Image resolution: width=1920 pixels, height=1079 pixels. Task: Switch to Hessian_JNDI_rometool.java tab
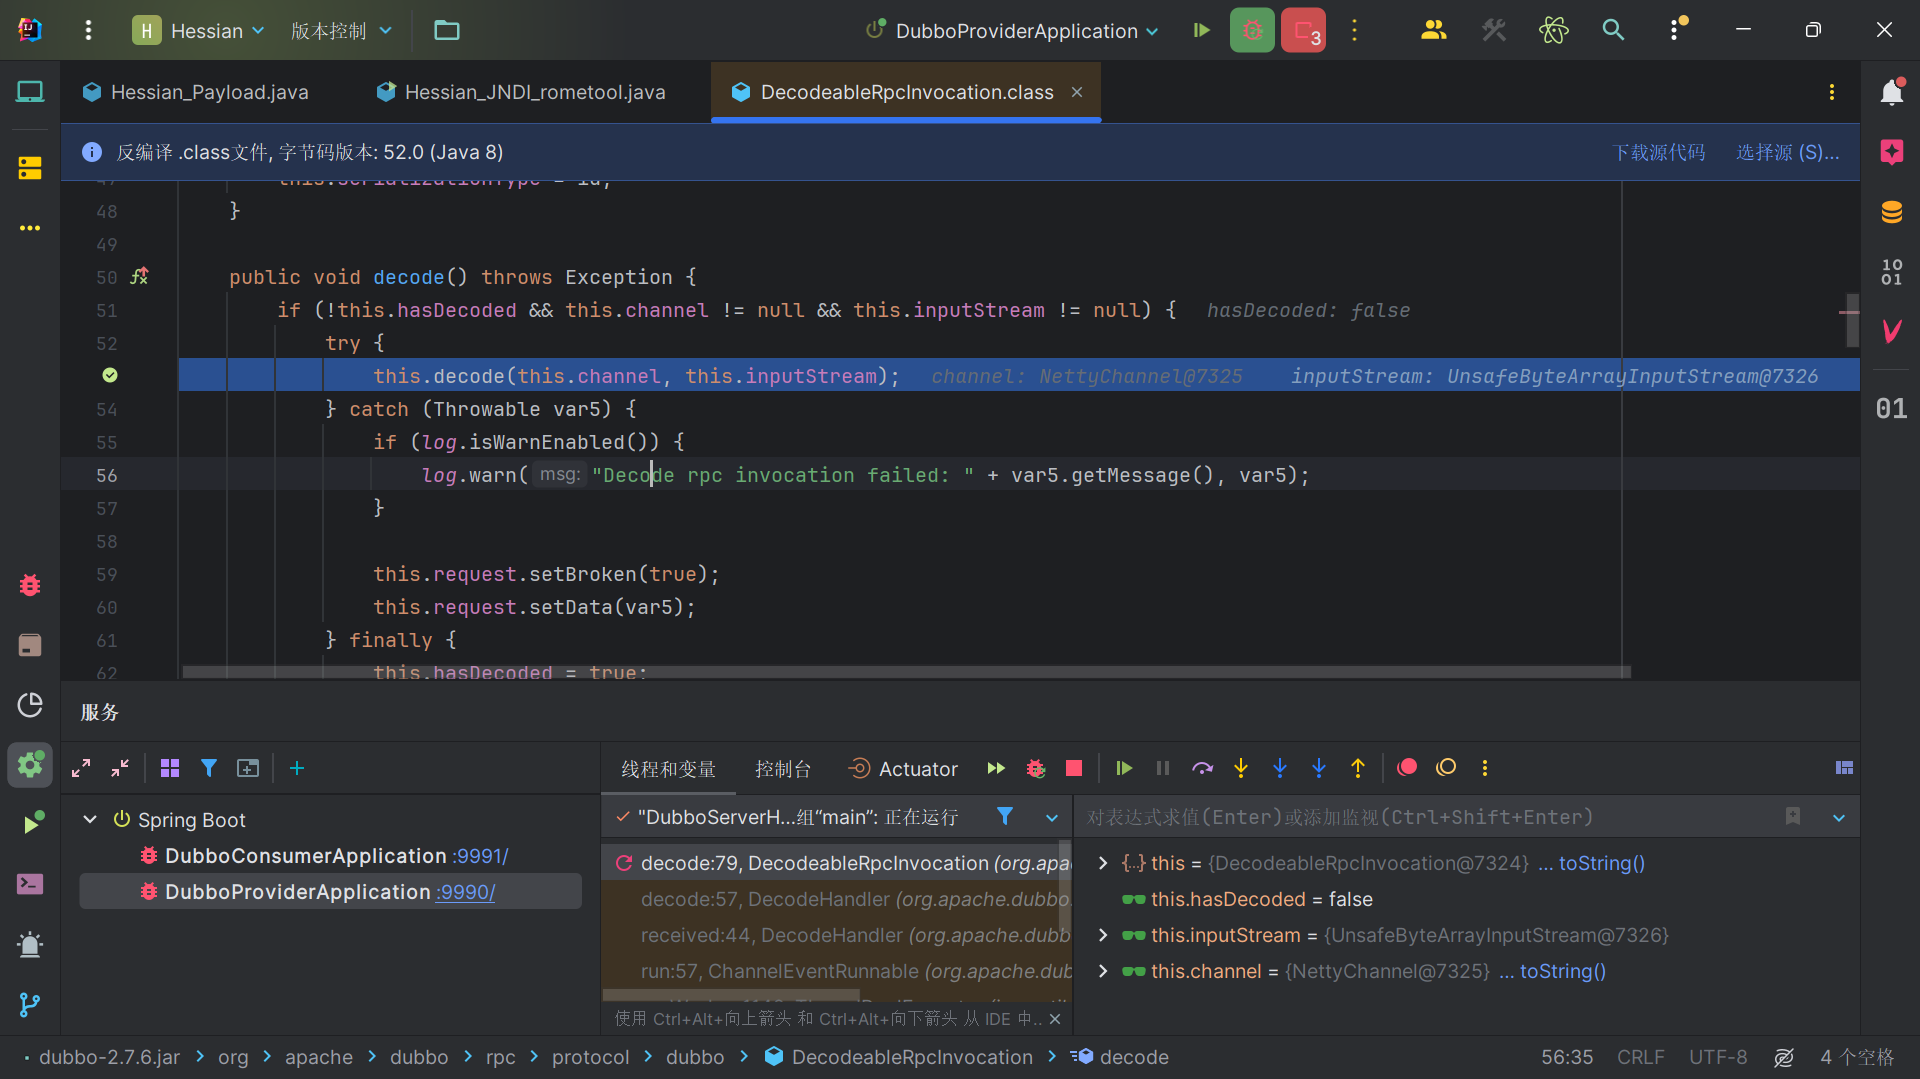point(522,92)
